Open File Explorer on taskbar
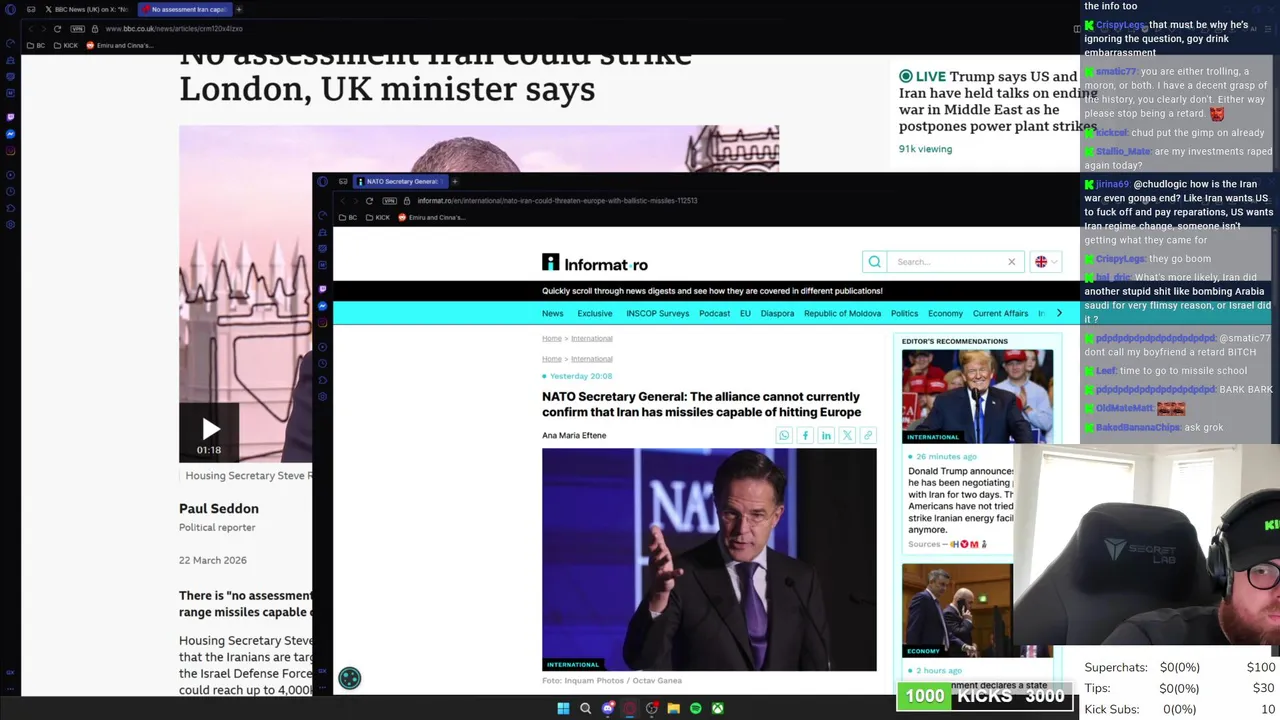Image resolution: width=1280 pixels, height=720 pixels. pos(674,708)
